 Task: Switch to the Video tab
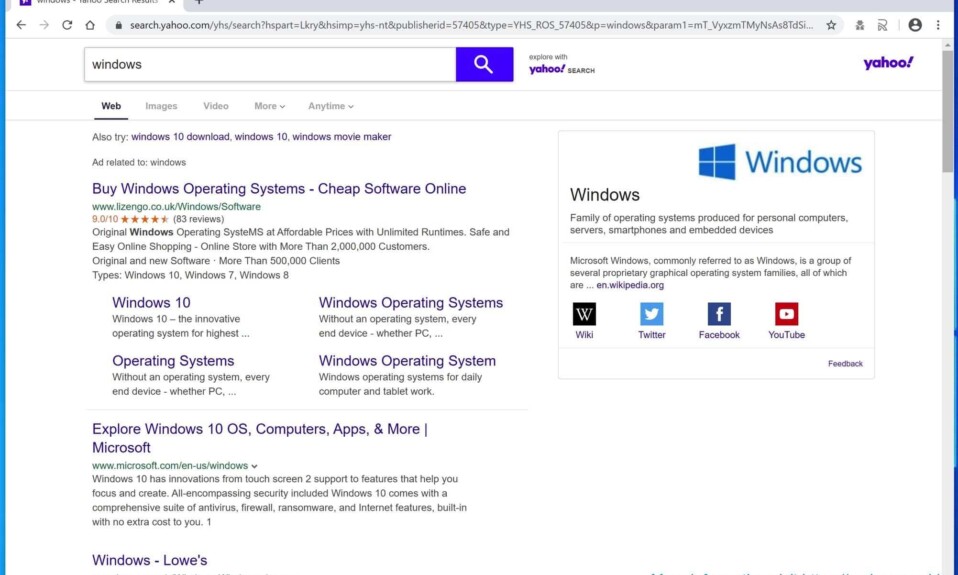(216, 106)
